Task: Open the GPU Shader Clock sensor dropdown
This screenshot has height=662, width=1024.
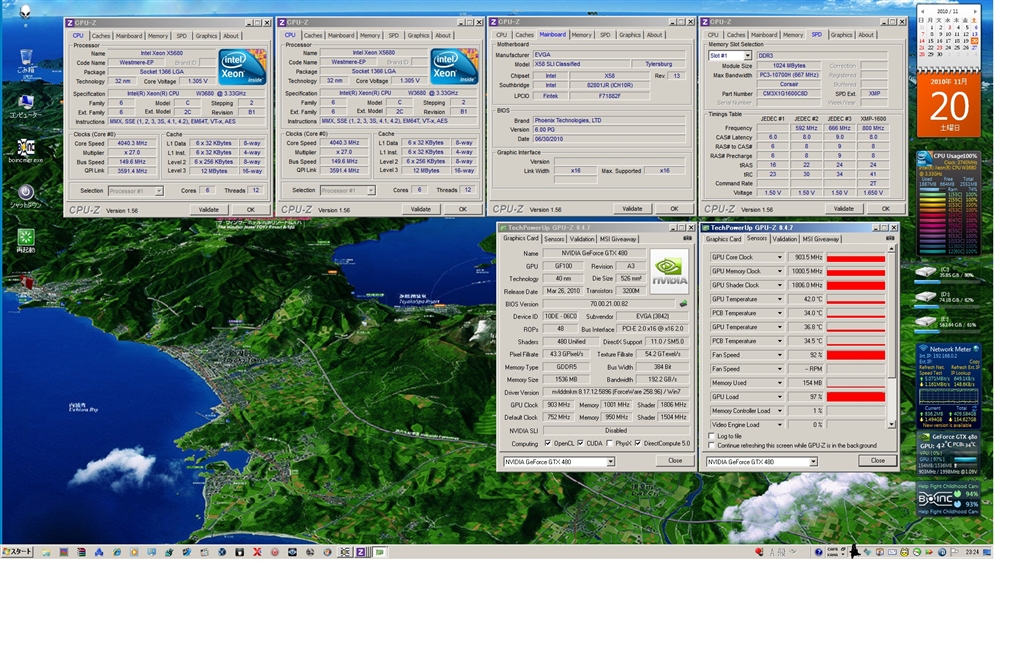Action: coord(779,285)
